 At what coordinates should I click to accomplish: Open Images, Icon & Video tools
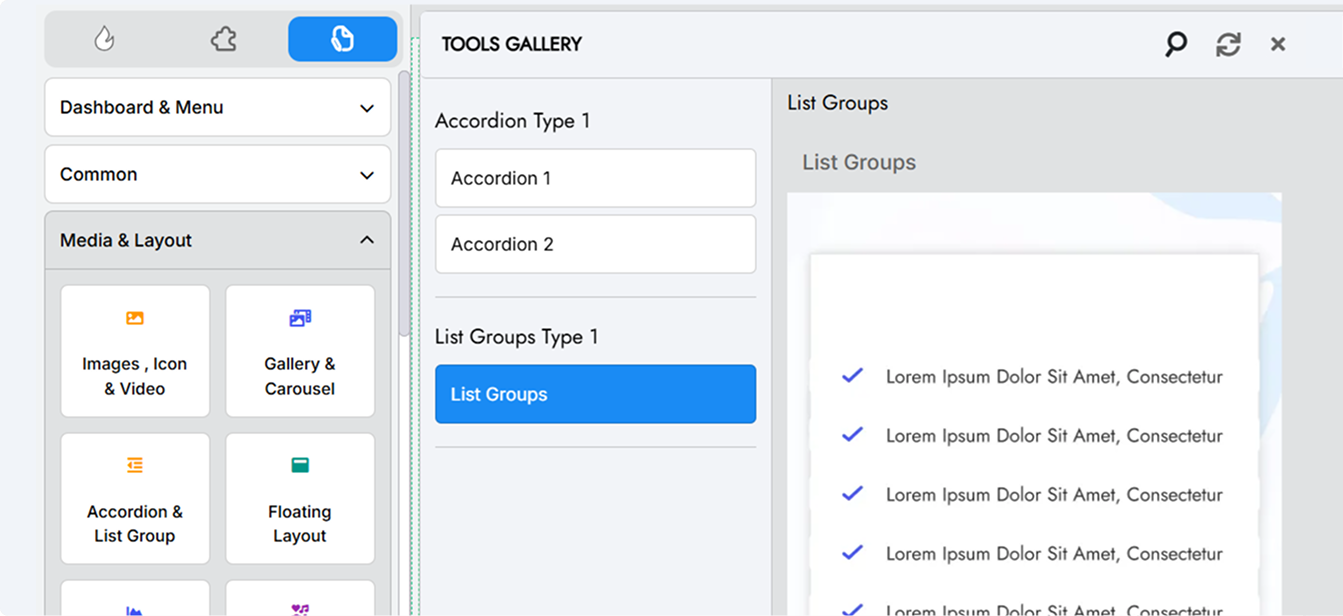[135, 351]
